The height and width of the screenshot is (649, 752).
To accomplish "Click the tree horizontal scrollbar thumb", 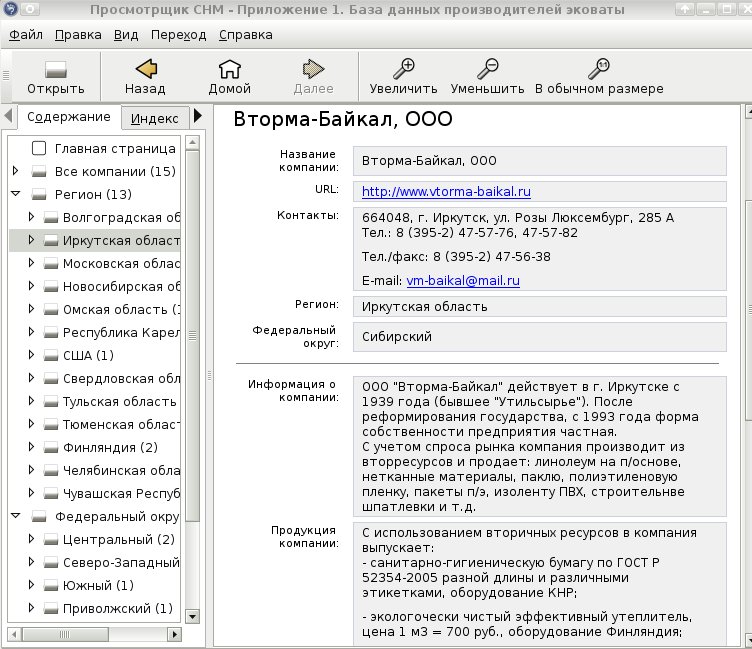I will pos(65,635).
